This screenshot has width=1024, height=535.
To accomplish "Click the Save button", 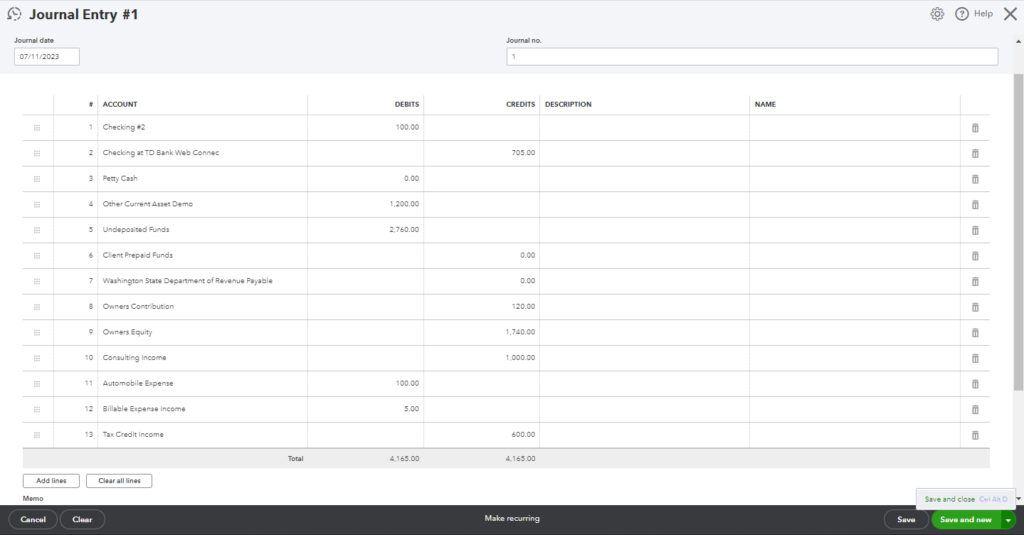I will point(905,520).
